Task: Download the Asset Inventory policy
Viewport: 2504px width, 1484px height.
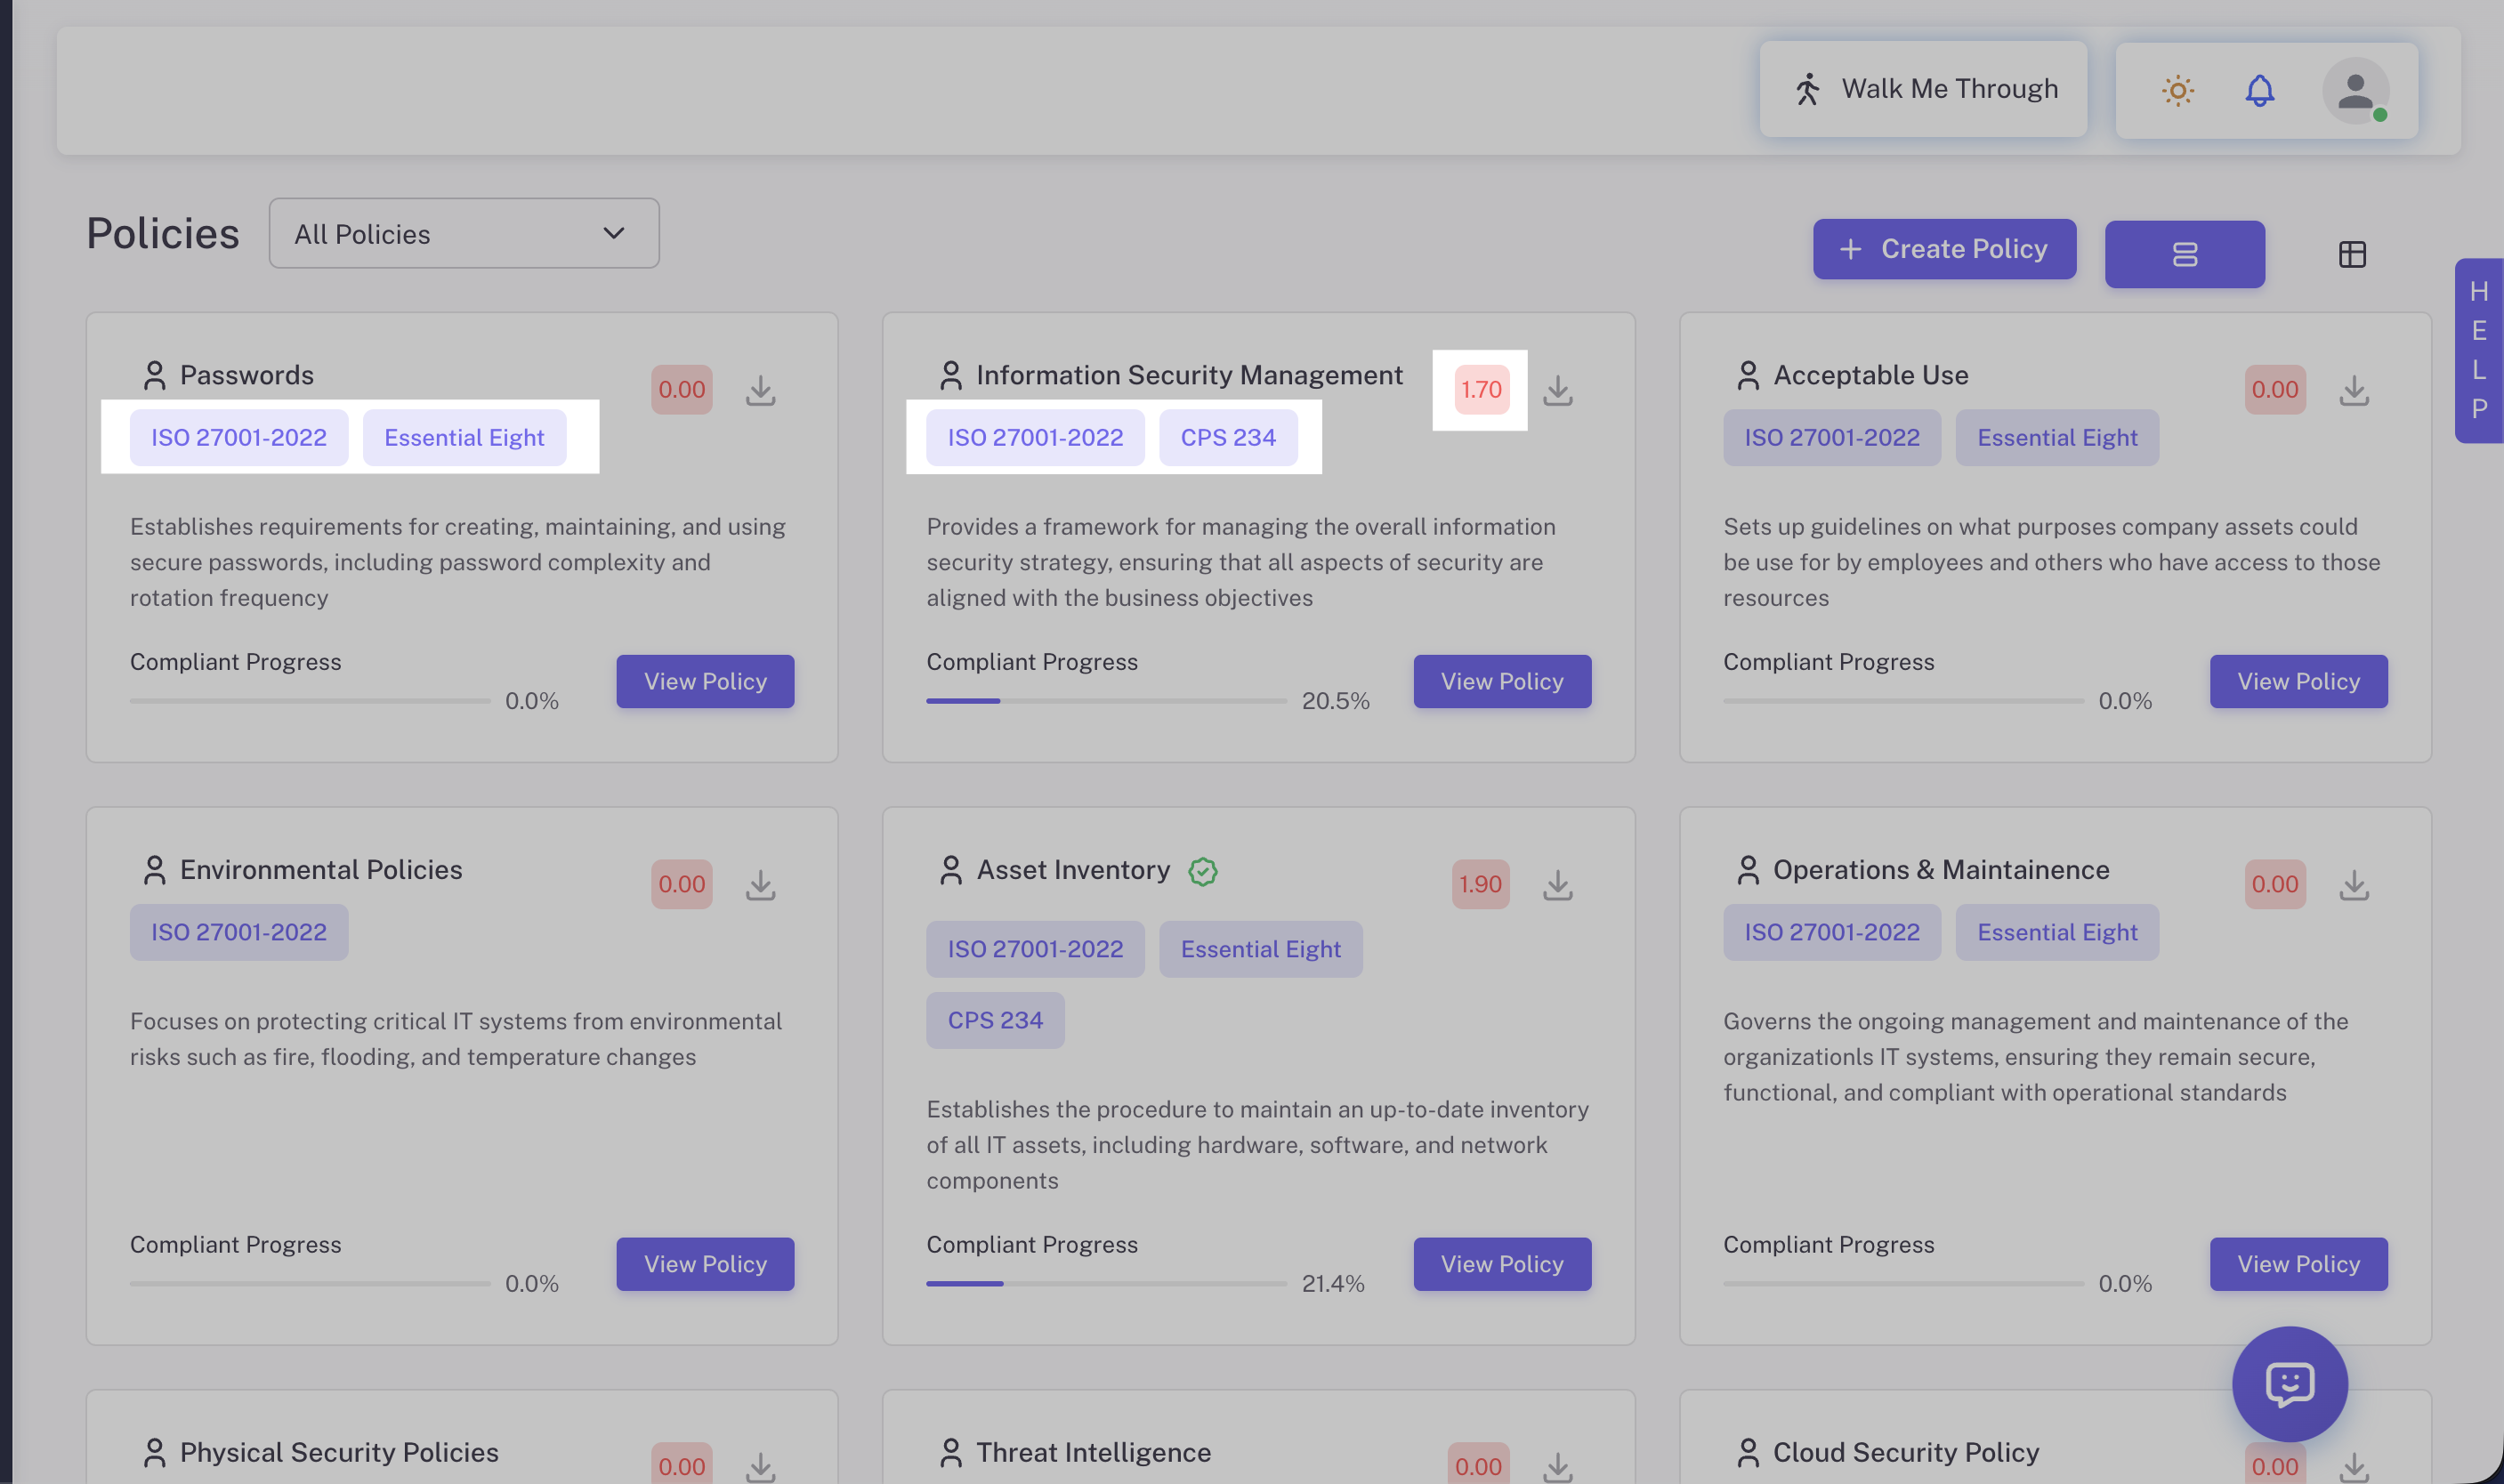Action: [x=1557, y=884]
